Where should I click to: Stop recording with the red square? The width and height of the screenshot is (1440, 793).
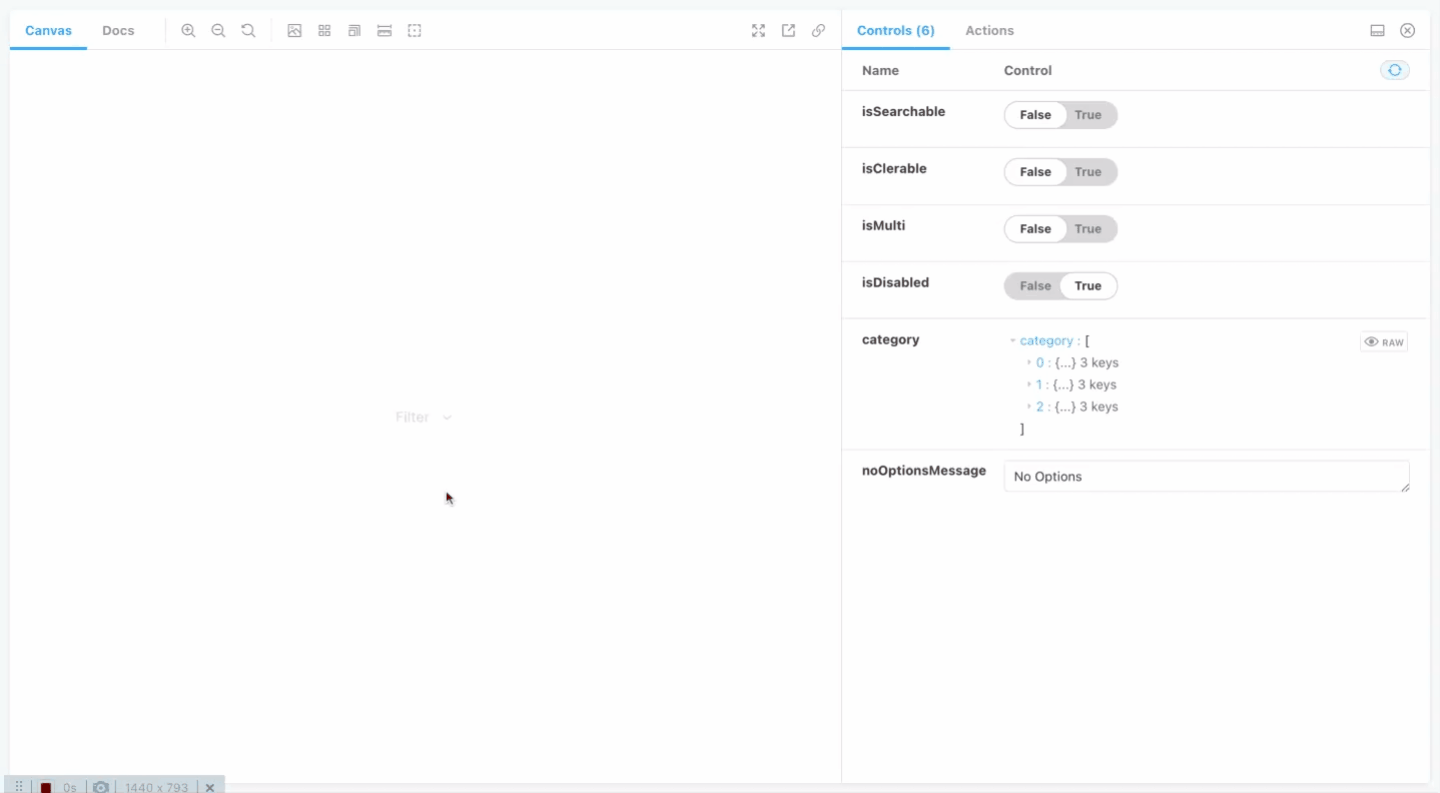point(46,788)
